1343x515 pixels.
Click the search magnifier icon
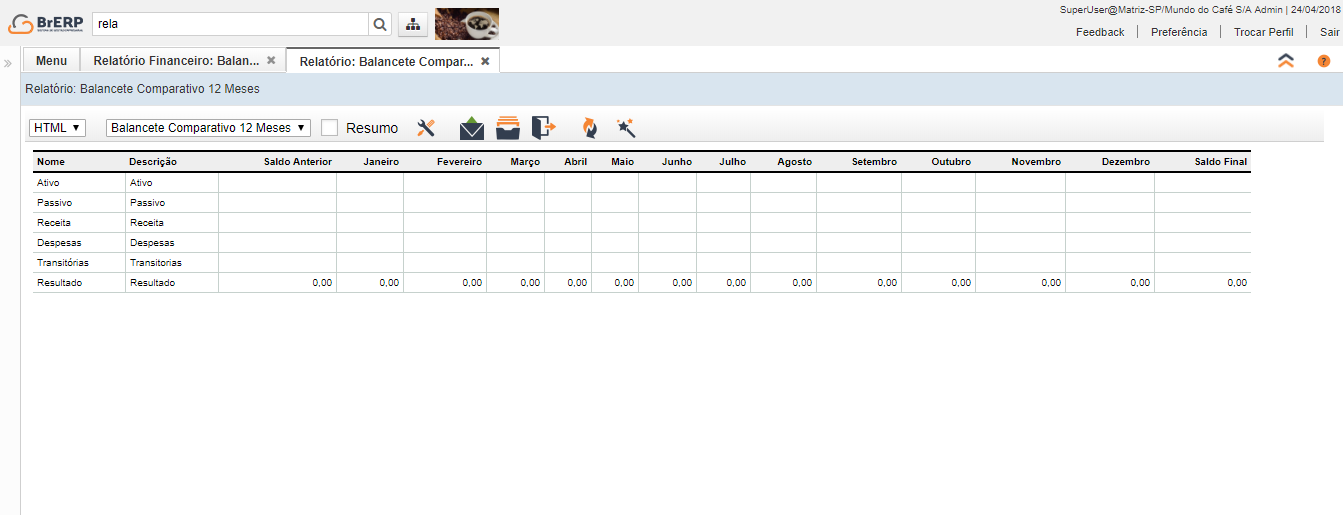coord(380,24)
